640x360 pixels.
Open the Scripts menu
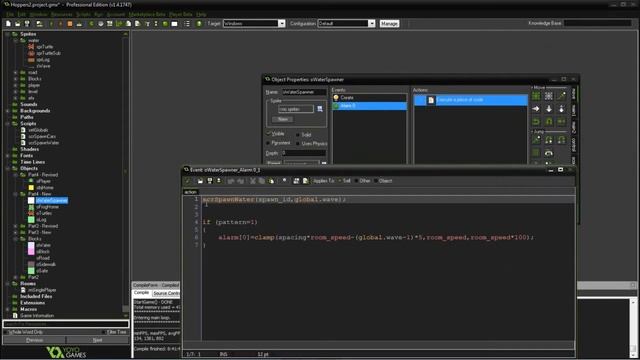click(83, 14)
